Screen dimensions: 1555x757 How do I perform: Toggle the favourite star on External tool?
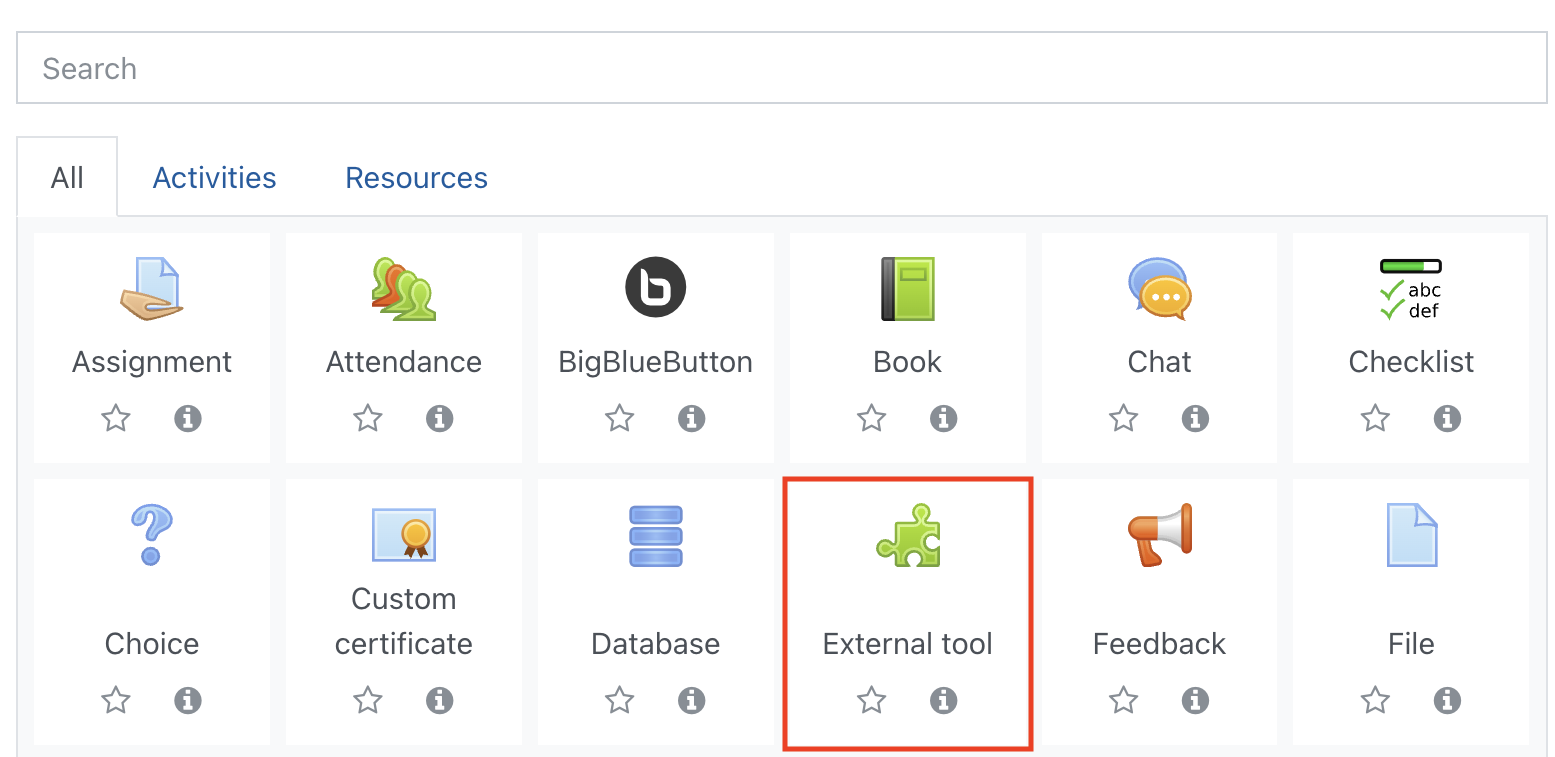871,701
